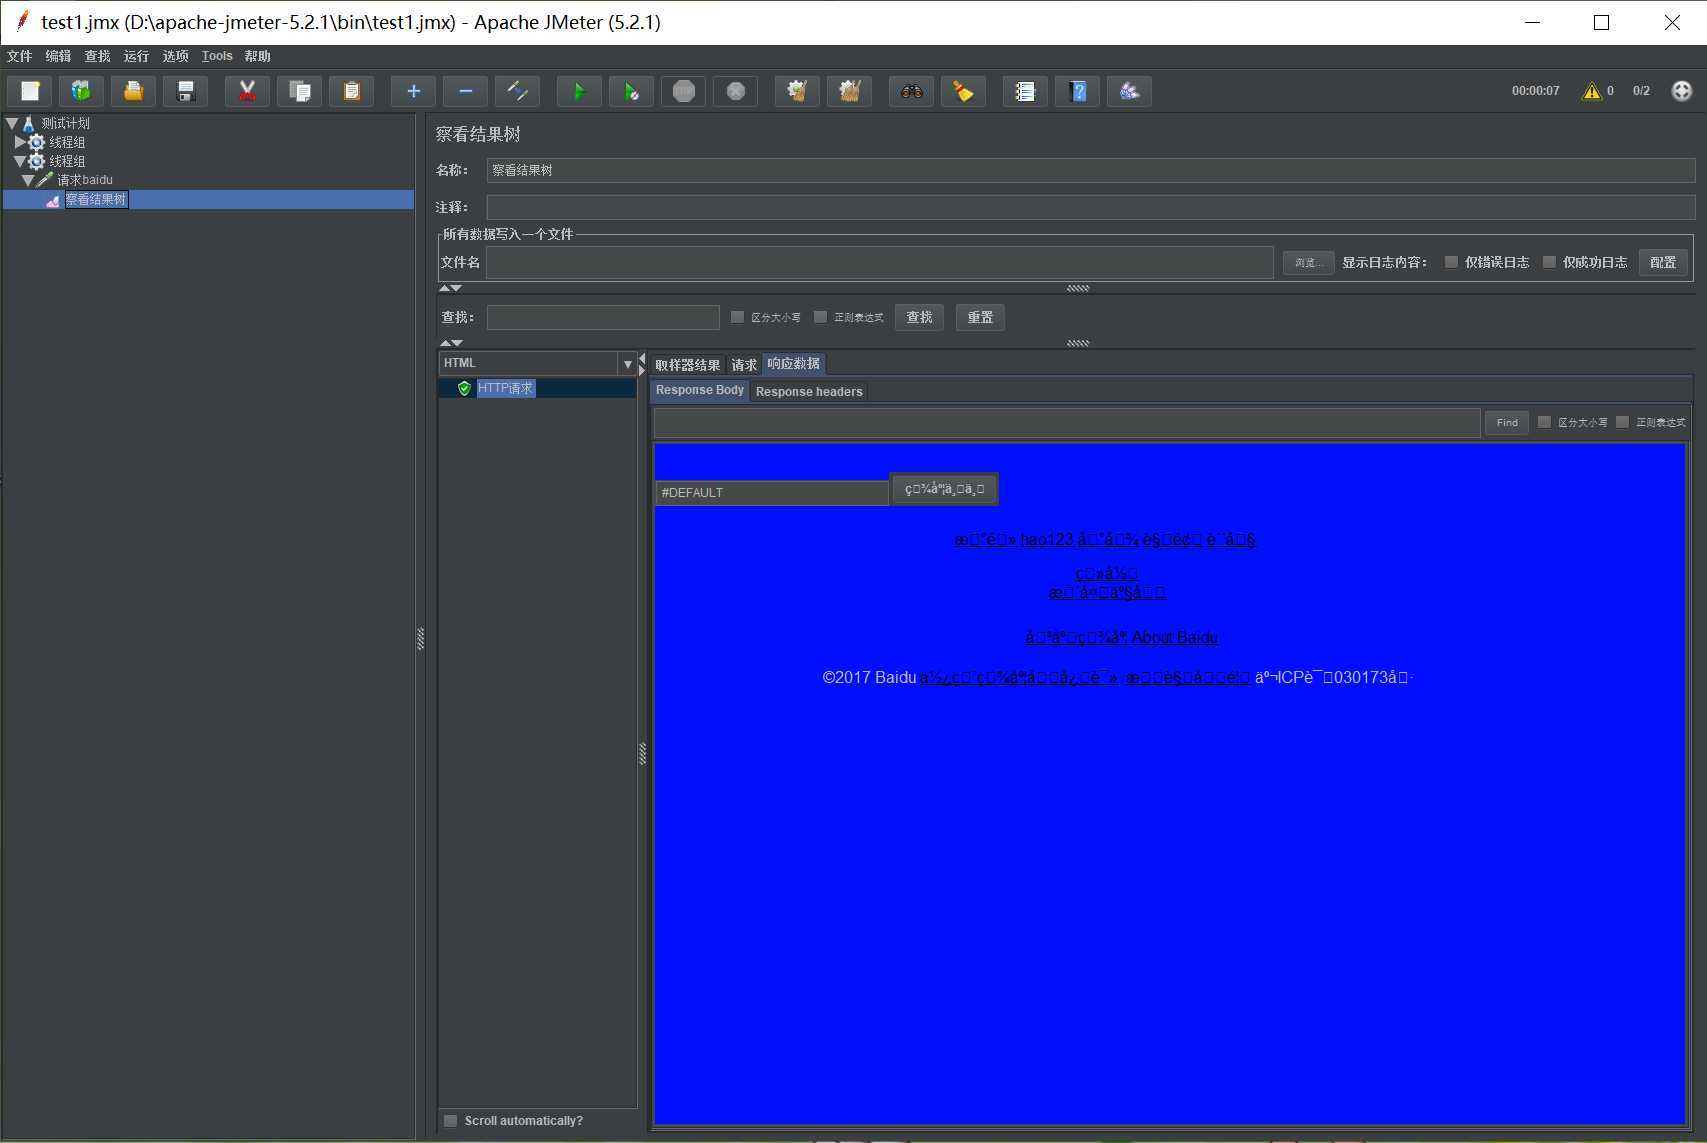Screen dimensions: 1707x1143
Task: Click the Help question mark icon
Action: click(1077, 91)
